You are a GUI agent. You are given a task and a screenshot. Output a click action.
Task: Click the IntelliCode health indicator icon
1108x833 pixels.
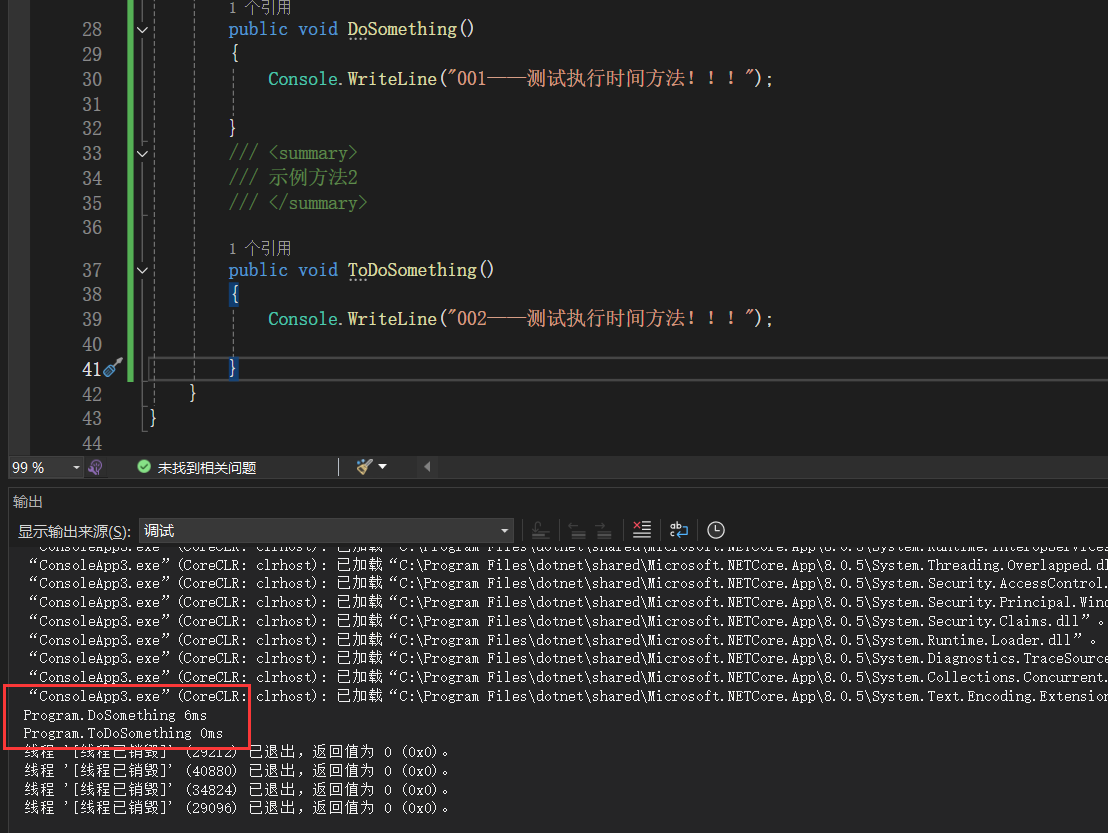(x=96, y=467)
